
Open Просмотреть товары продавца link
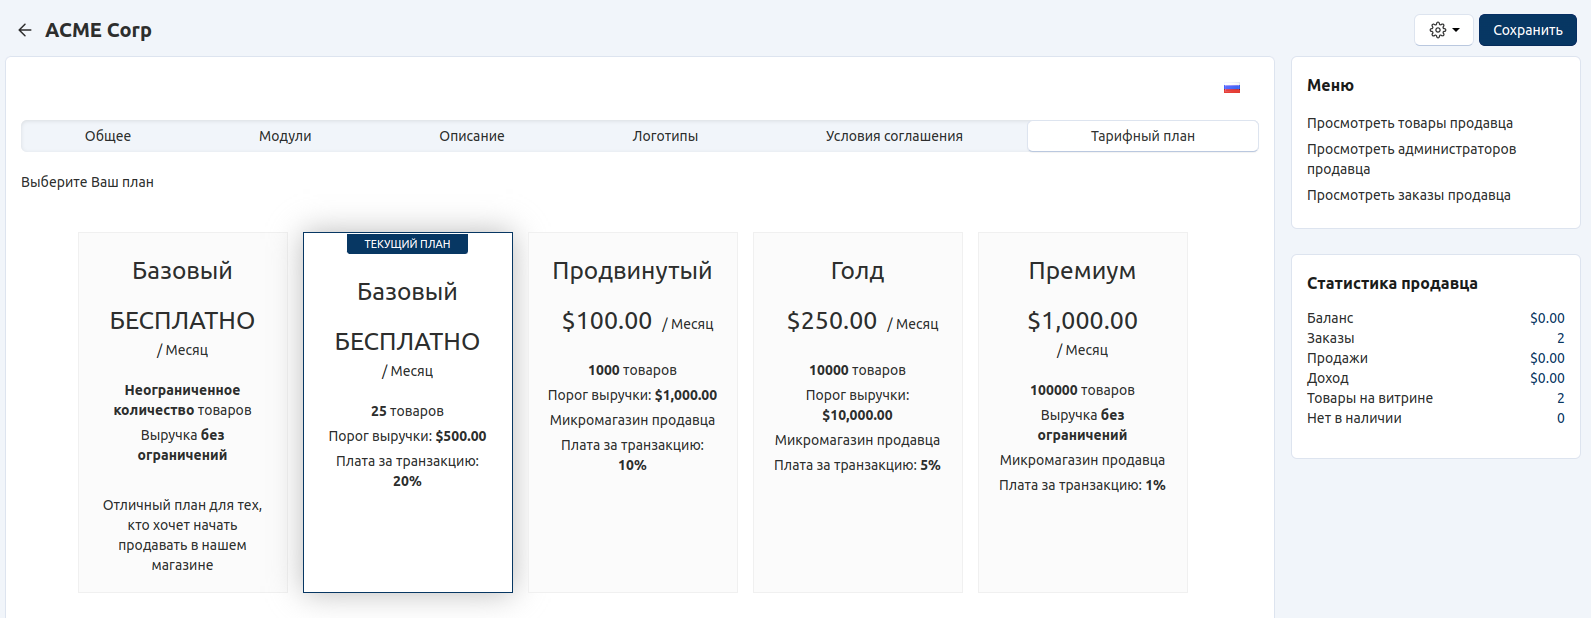(1409, 123)
